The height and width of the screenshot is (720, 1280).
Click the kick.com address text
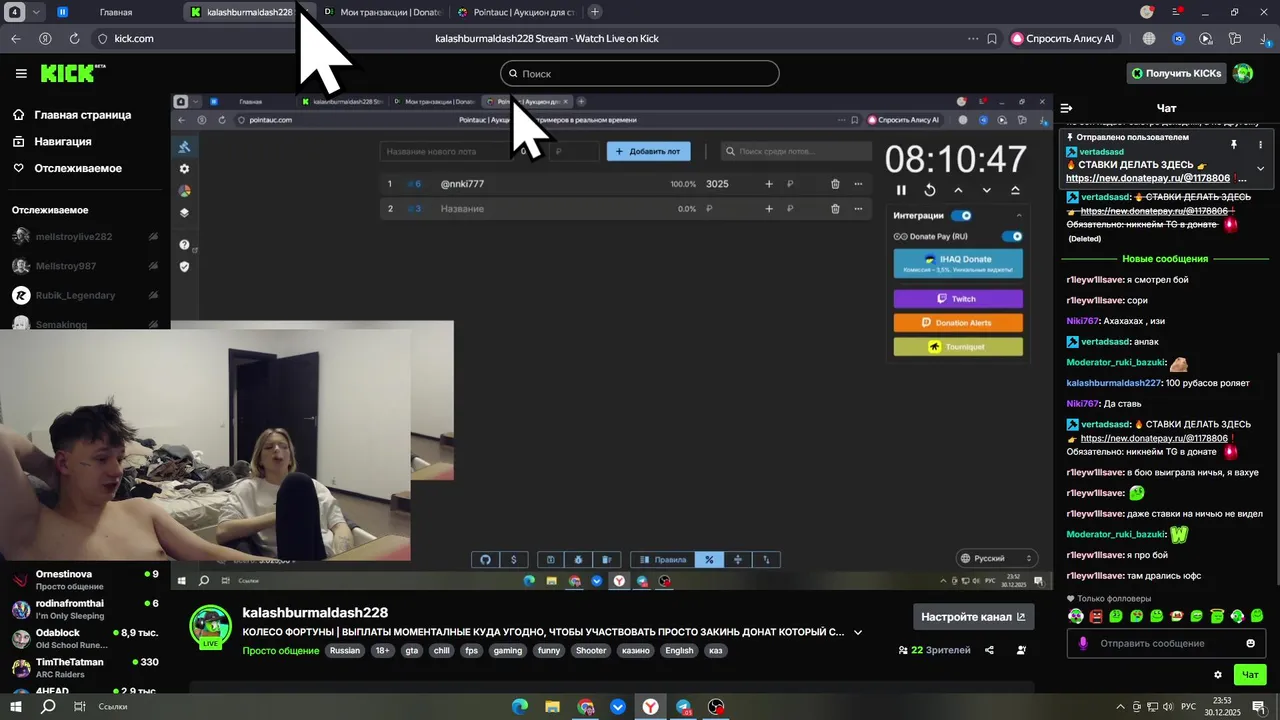pyautogui.click(x=134, y=38)
